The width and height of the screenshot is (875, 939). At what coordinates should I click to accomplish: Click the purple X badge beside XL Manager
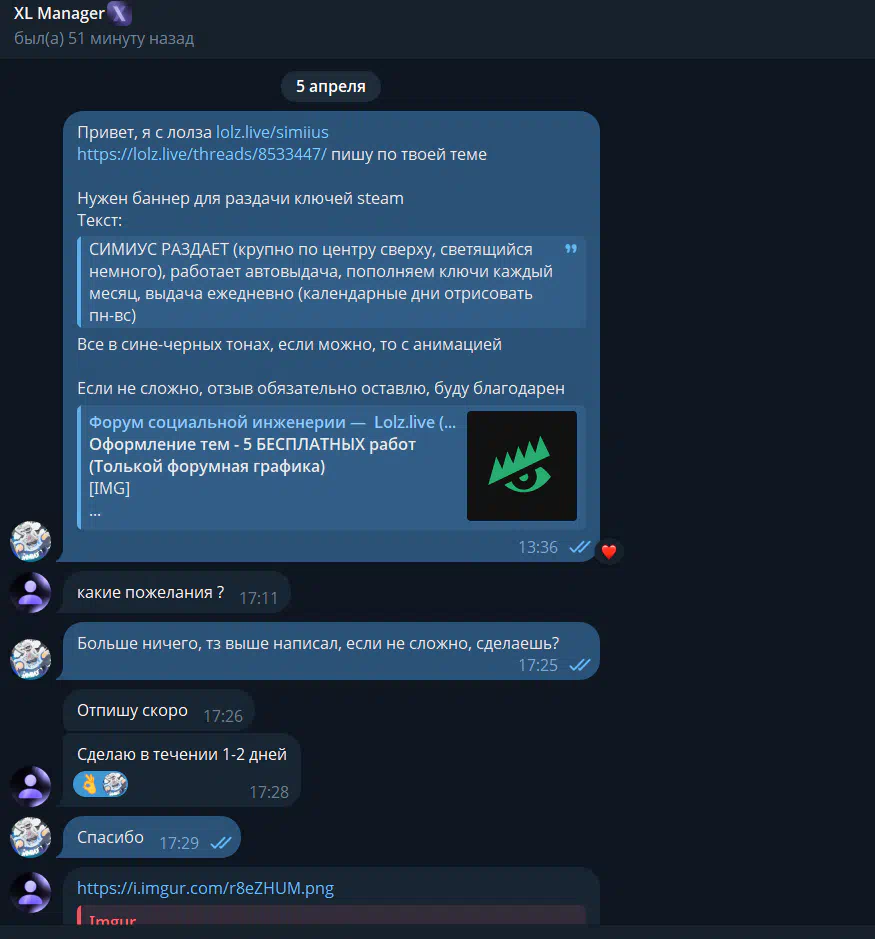coord(119,13)
